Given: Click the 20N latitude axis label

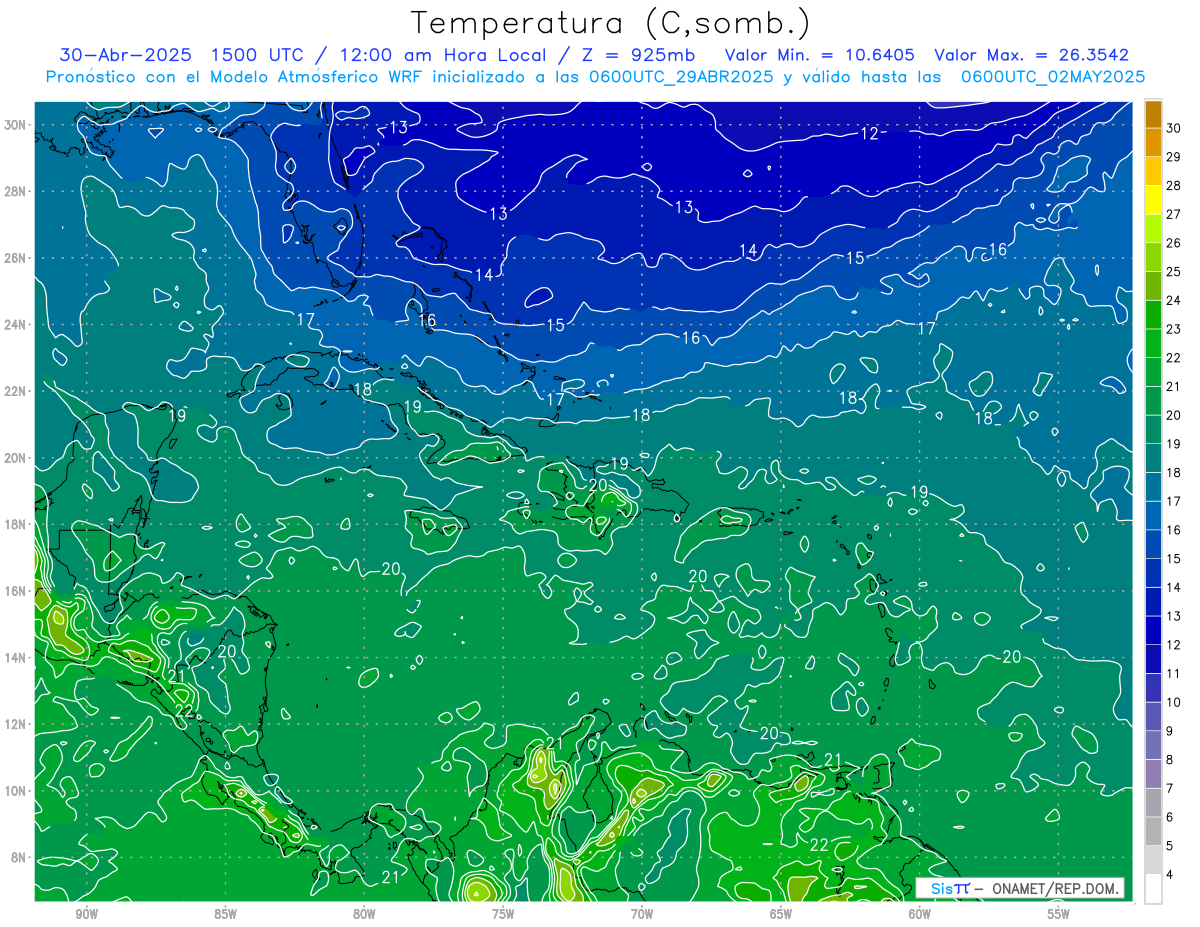Looking at the screenshot, I should (16, 457).
